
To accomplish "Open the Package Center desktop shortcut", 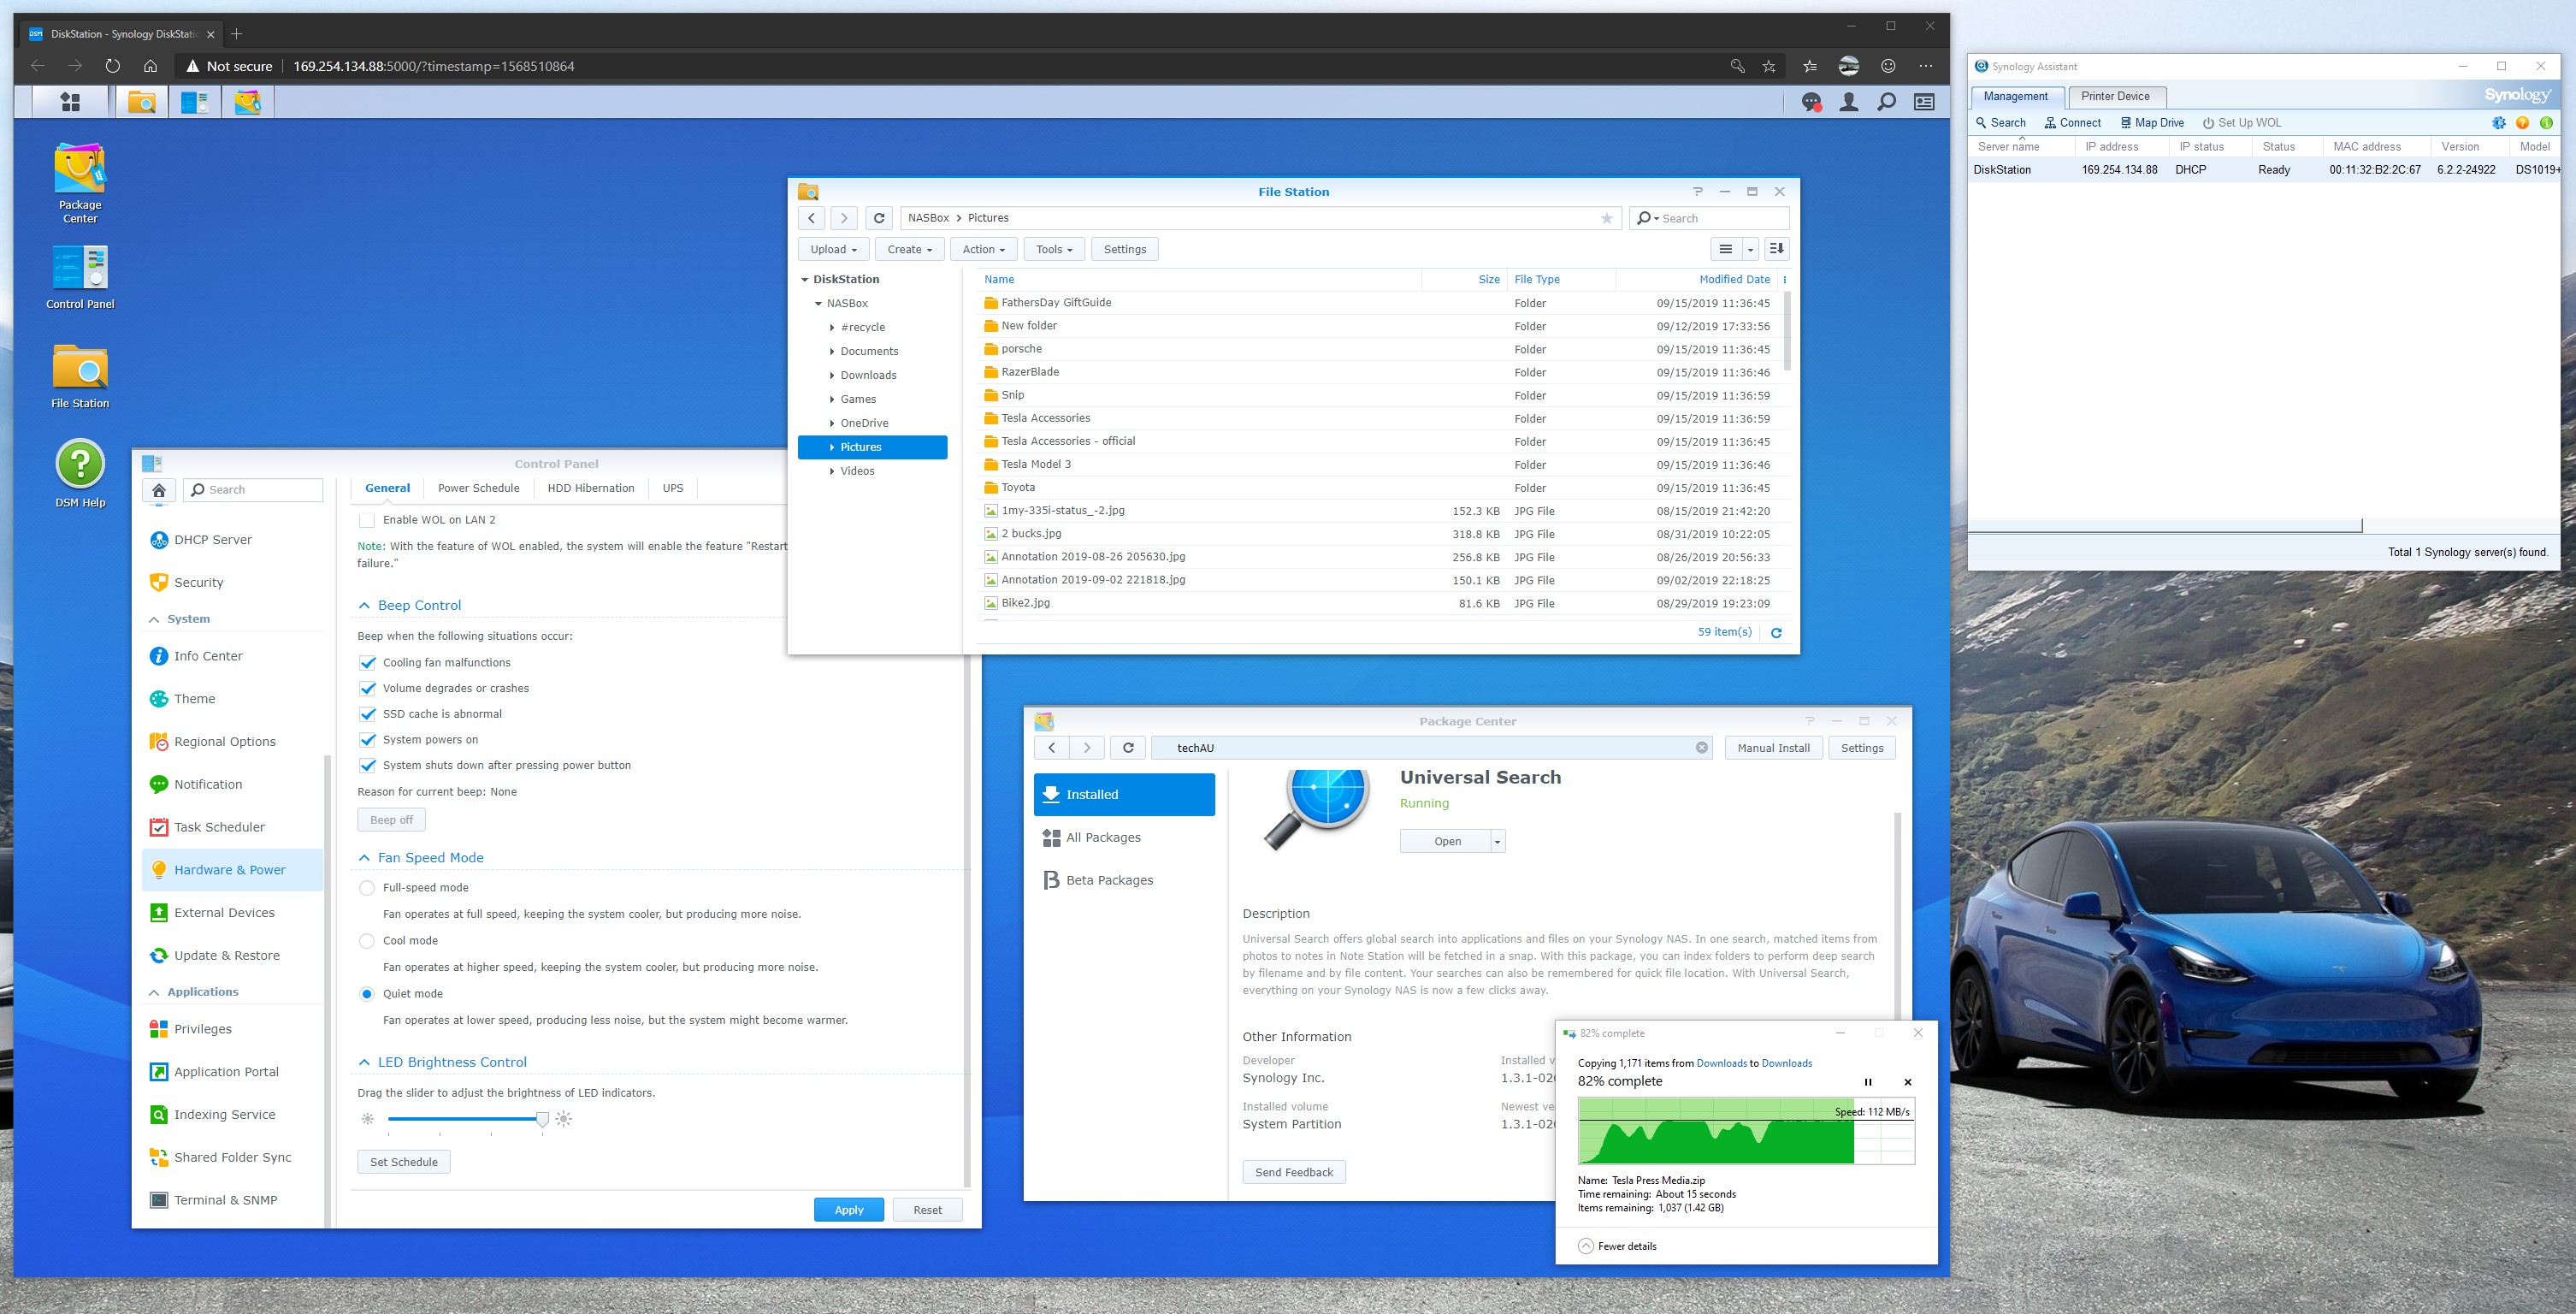I will [80, 183].
